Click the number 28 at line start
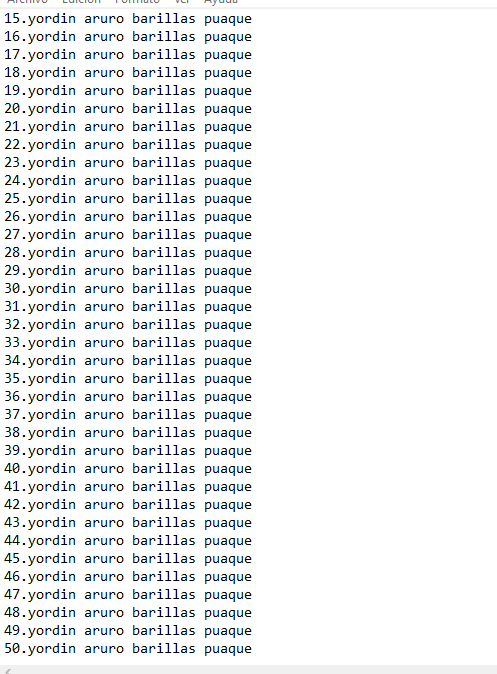This screenshot has width=497, height=674. [12, 253]
